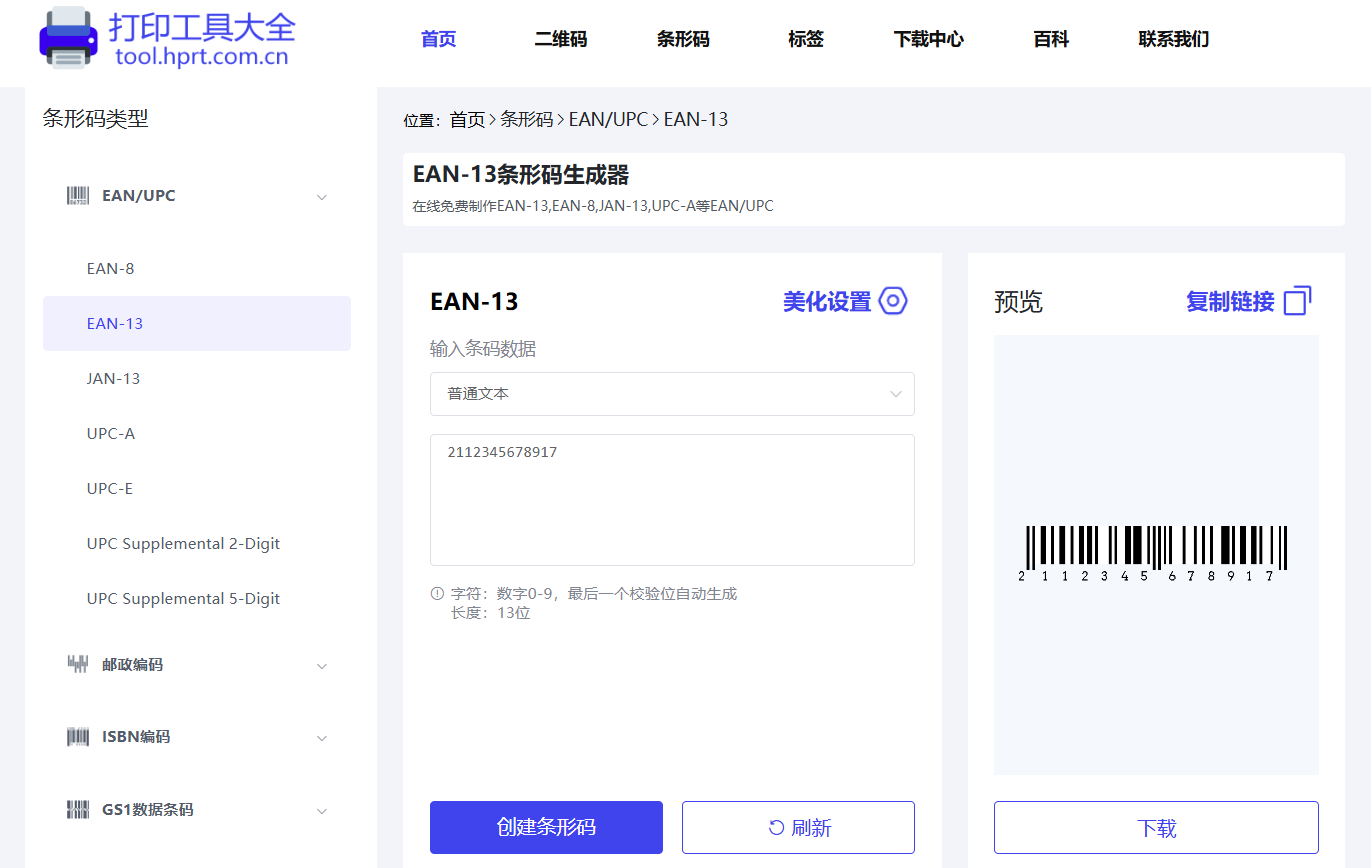
Task: Click the 输入条码数据 label
Action: click(483, 349)
